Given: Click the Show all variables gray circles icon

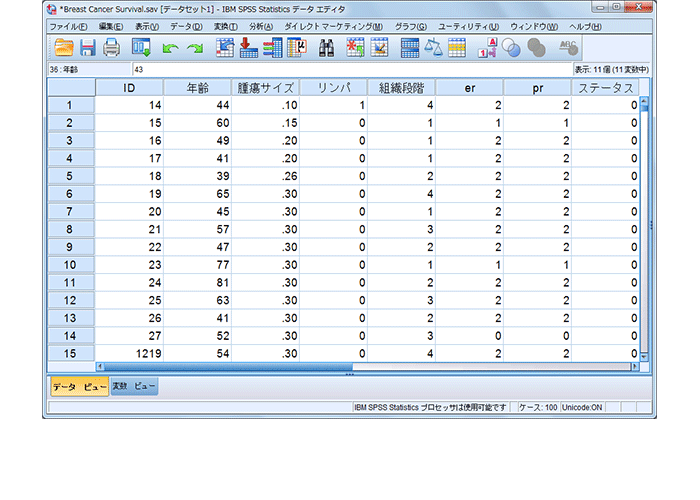Looking at the screenshot, I should coord(536,47).
